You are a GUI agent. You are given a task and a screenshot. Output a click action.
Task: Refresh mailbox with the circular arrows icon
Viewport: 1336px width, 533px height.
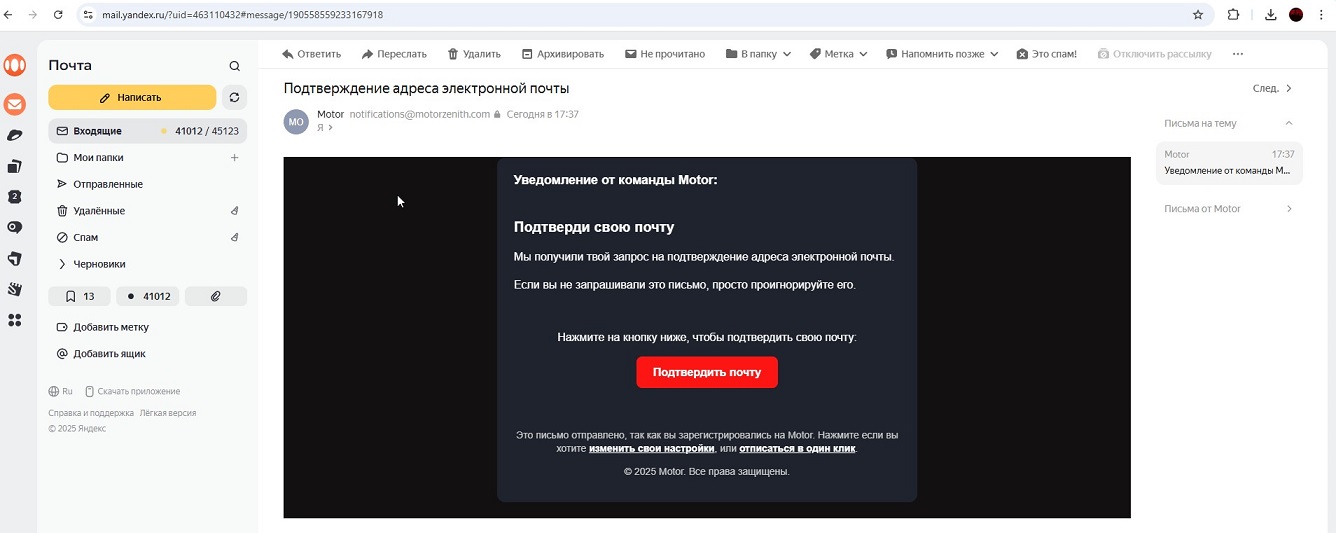pos(234,97)
